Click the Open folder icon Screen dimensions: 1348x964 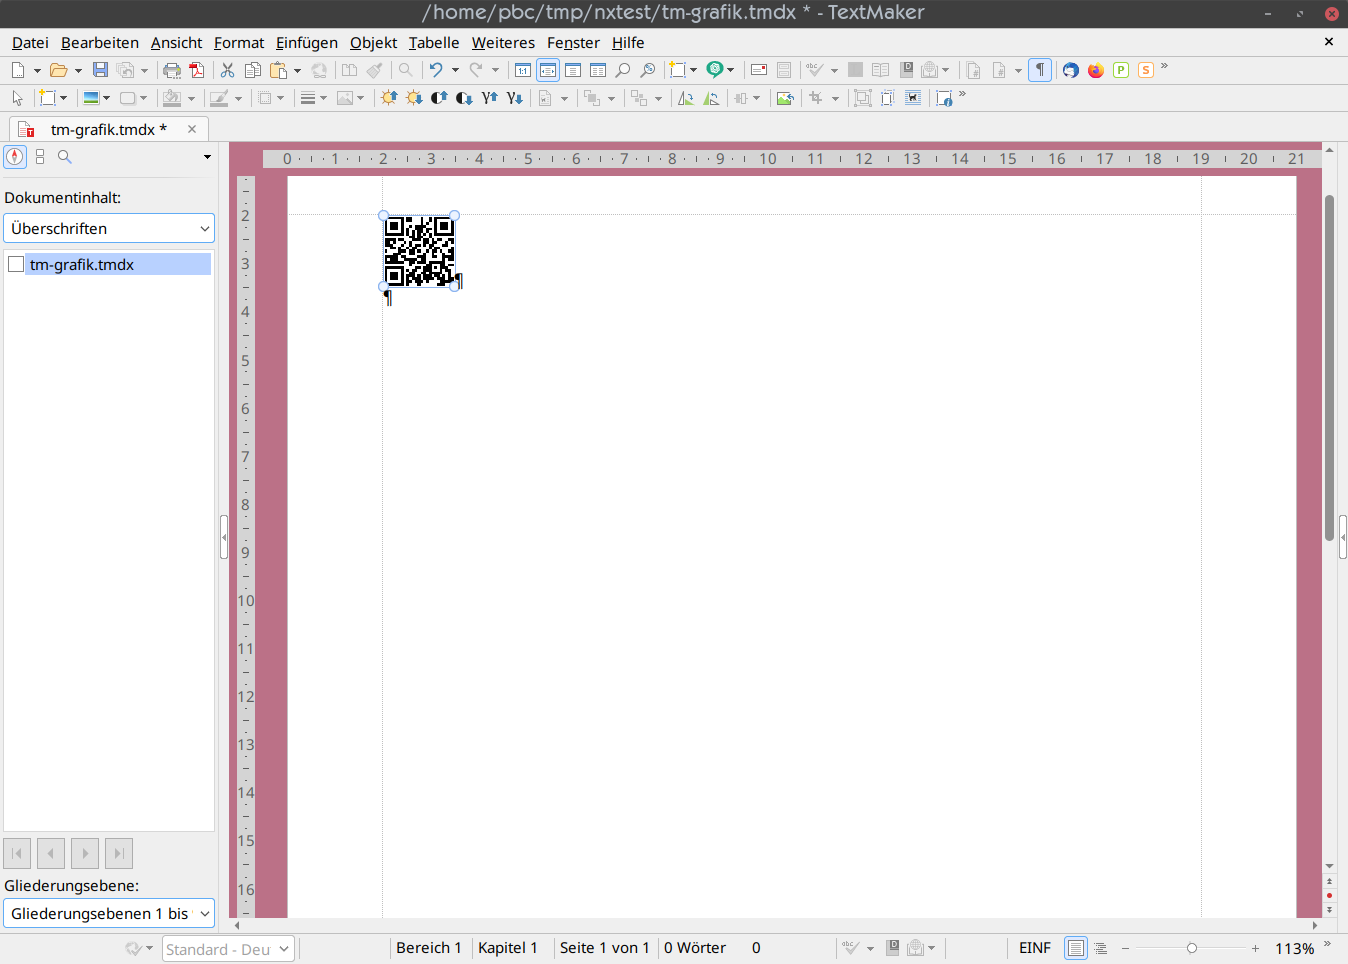(x=59, y=70)
